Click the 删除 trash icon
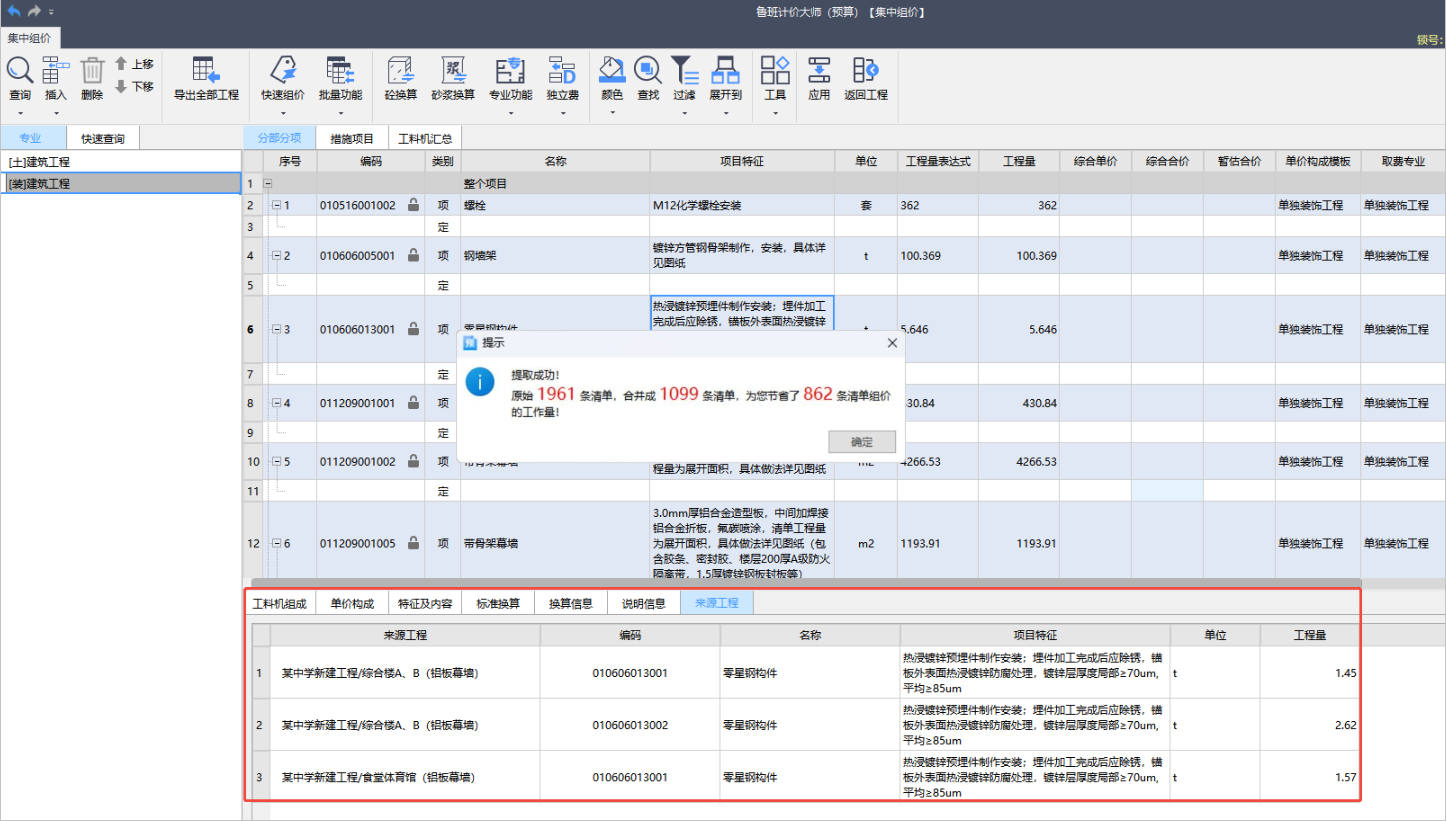This screenshot has width=1446, height=821. [92, 71]
